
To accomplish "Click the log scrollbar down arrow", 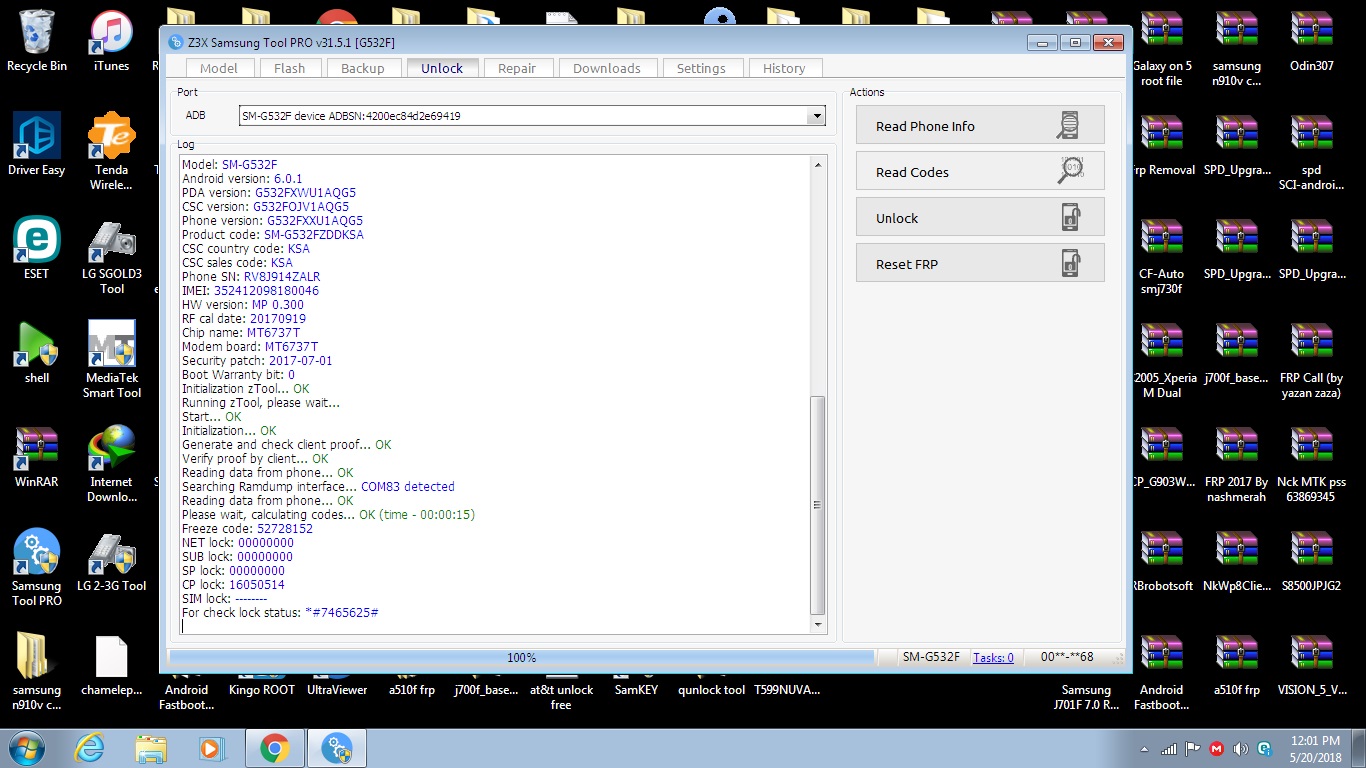I will point(818,625).
